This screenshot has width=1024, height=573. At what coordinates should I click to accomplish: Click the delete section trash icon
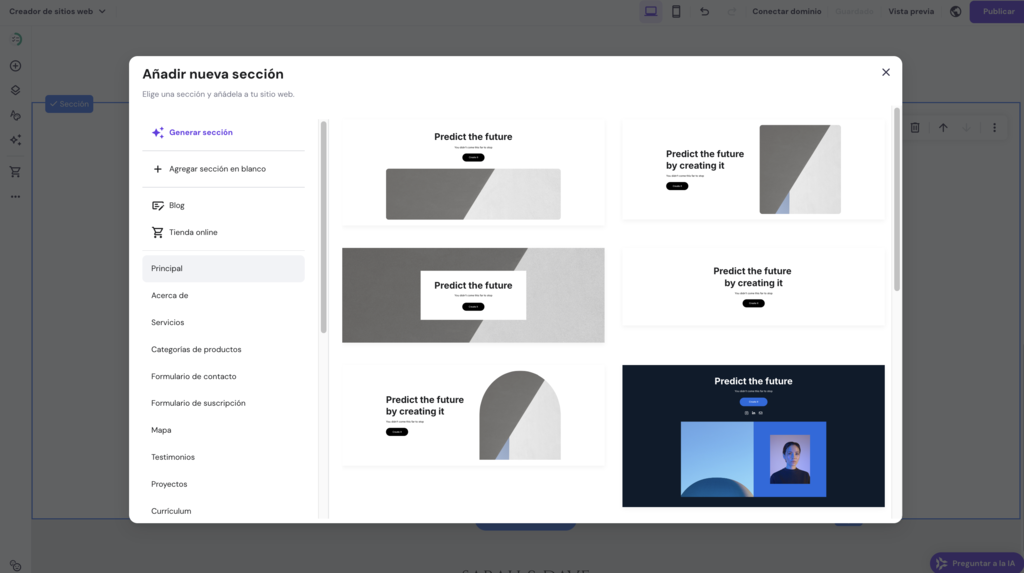click(x=915, y=128)
